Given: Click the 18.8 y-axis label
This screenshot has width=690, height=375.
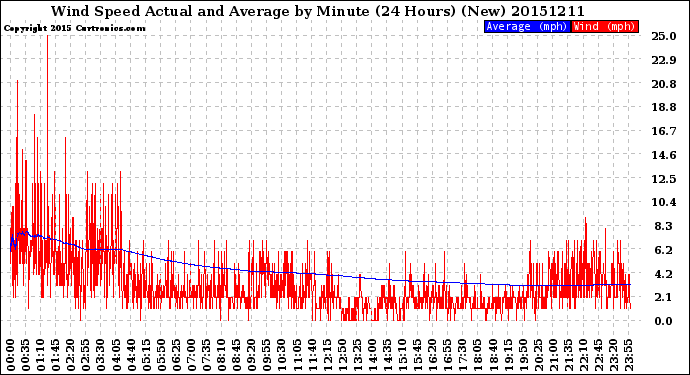Looking at the screenshot, I should tap(664, 107).
